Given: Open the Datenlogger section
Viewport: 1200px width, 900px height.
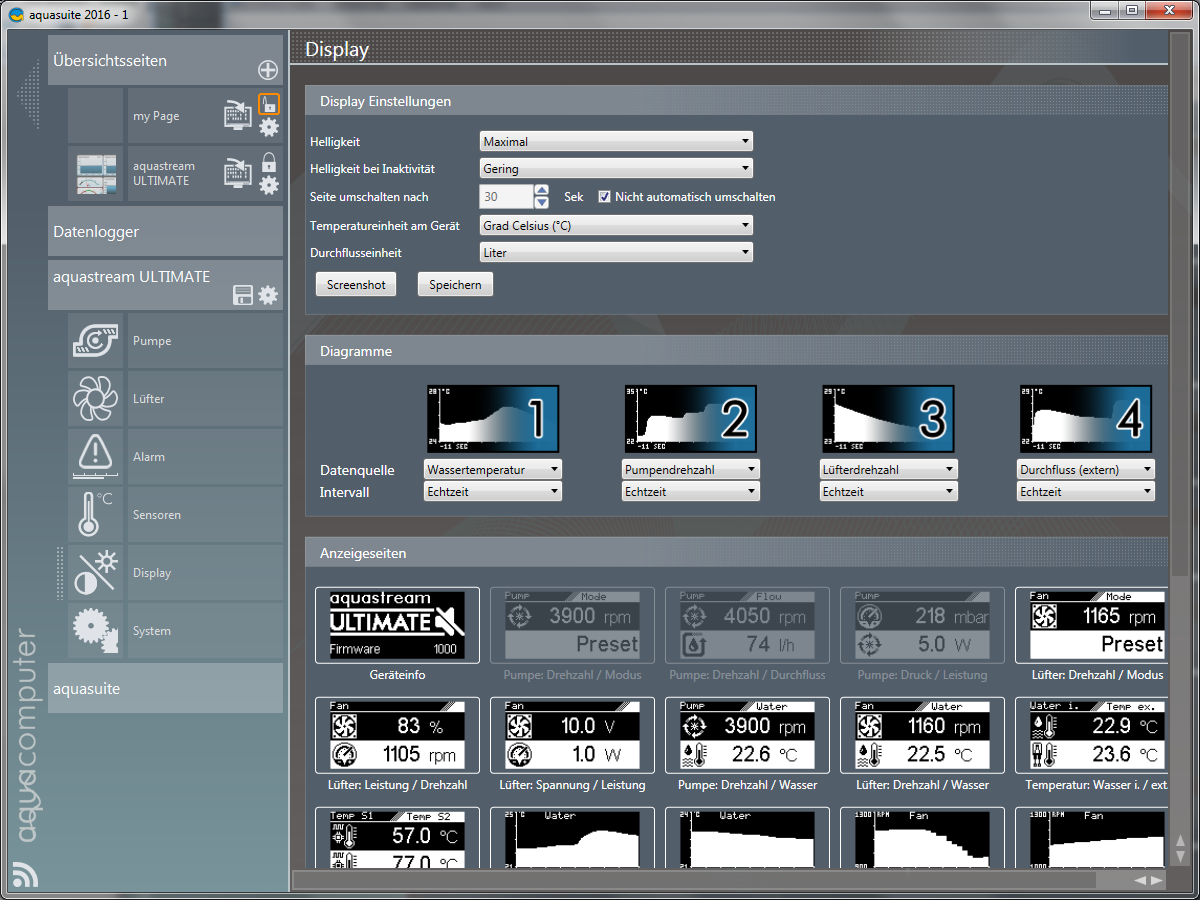Looking at the screenshot, I should pos(165,231).
